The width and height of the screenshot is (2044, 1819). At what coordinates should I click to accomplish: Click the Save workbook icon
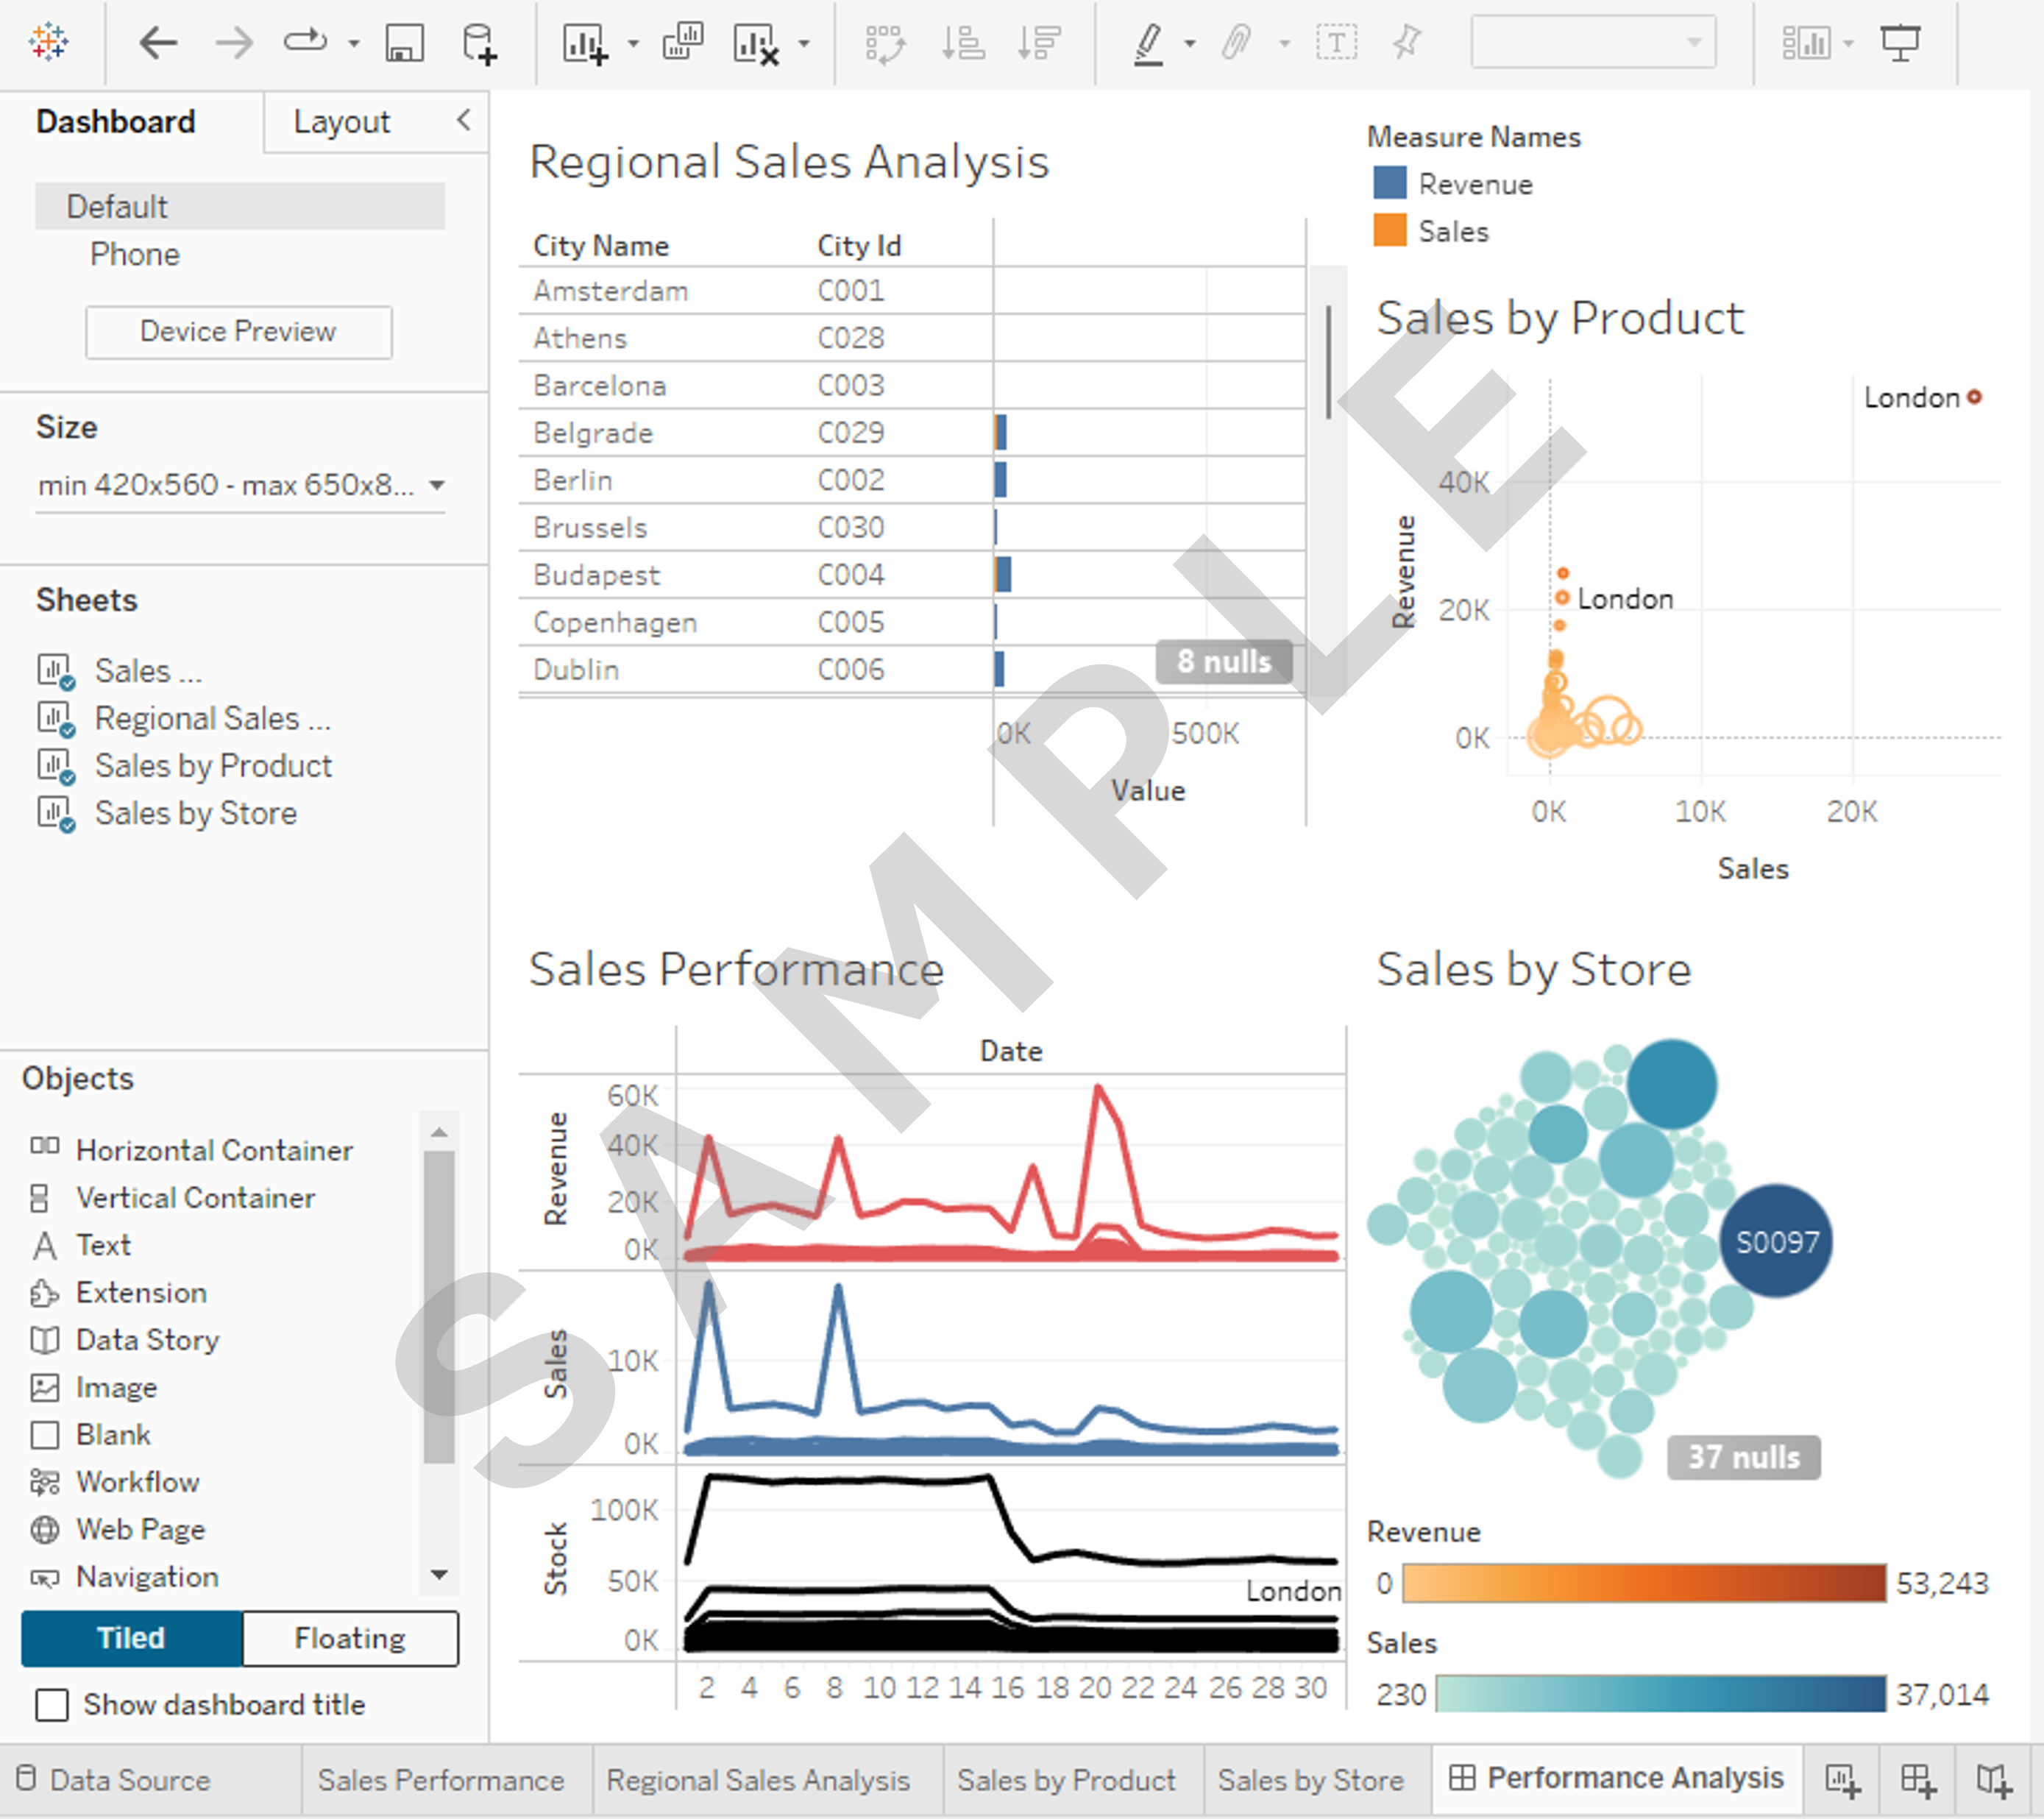click(404, 42)
